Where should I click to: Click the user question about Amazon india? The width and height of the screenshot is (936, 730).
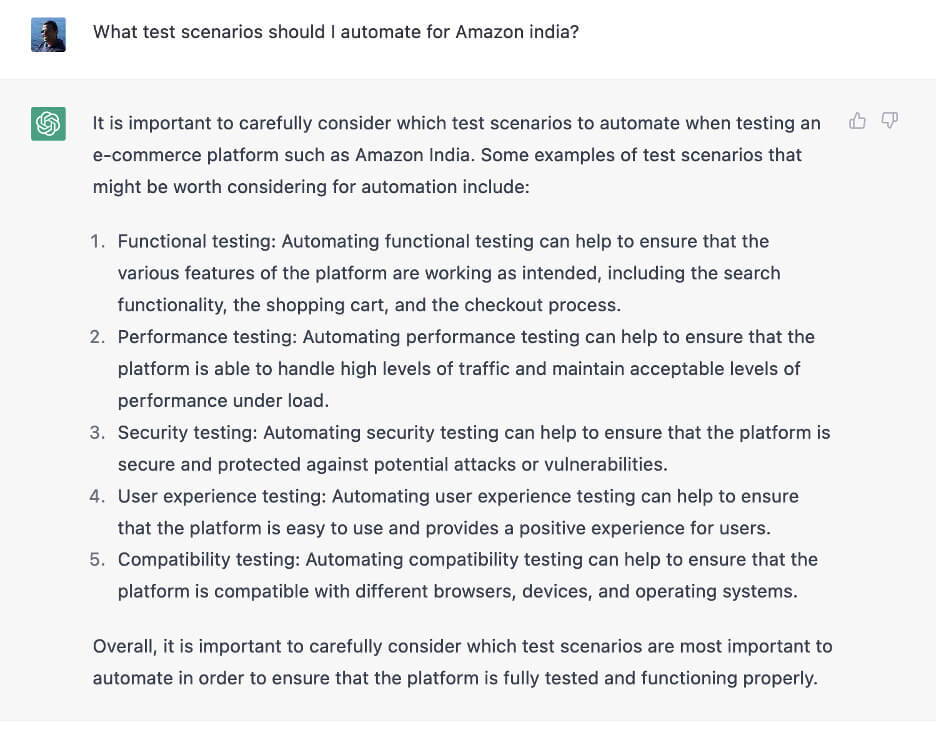(336, 32)
